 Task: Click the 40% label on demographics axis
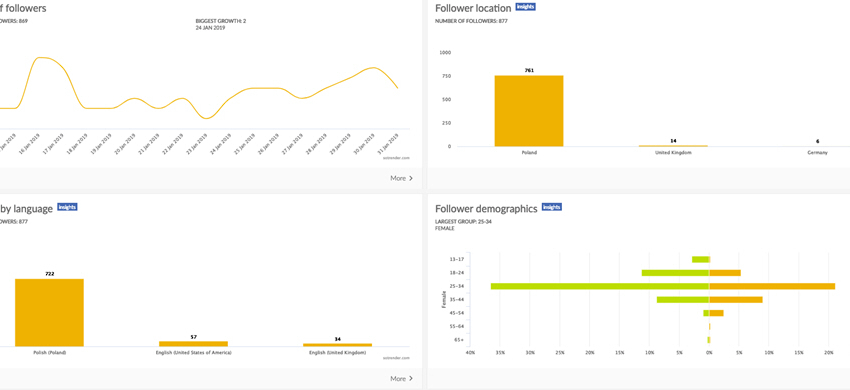click(471, 353)
